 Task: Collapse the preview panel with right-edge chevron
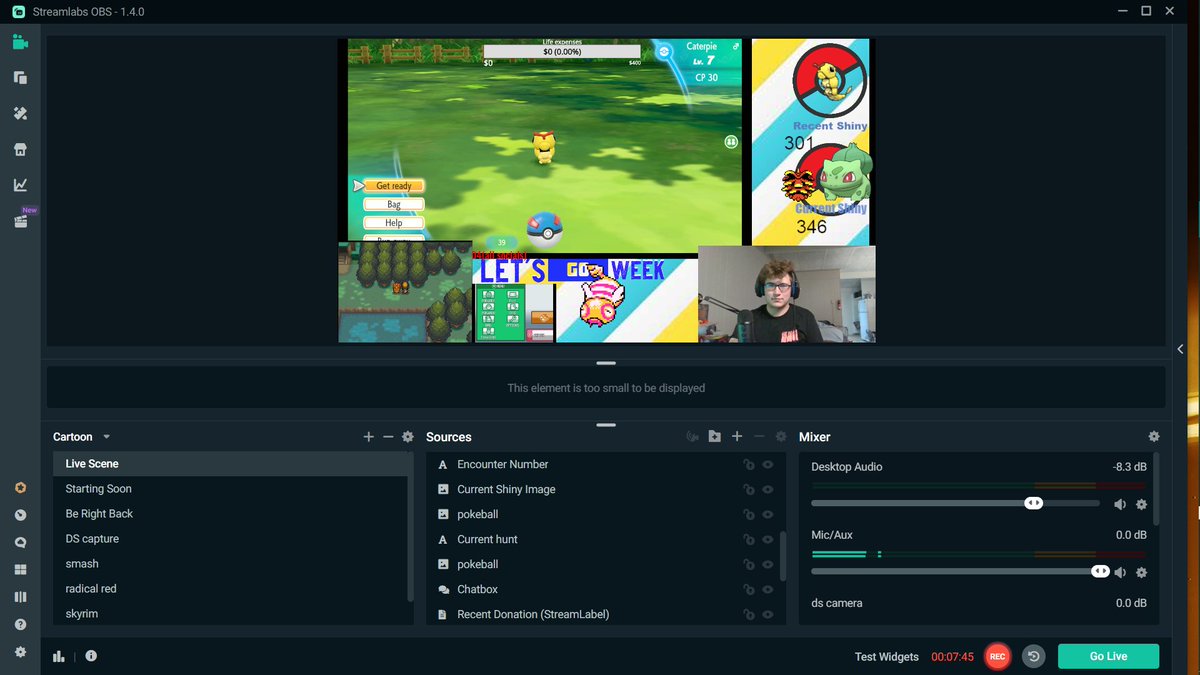click(1180, 349)
